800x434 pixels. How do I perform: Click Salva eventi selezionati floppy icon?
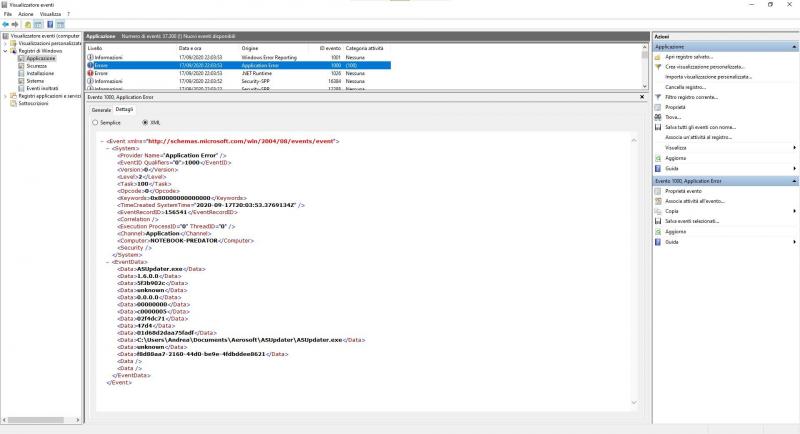[x=658, y=221]
